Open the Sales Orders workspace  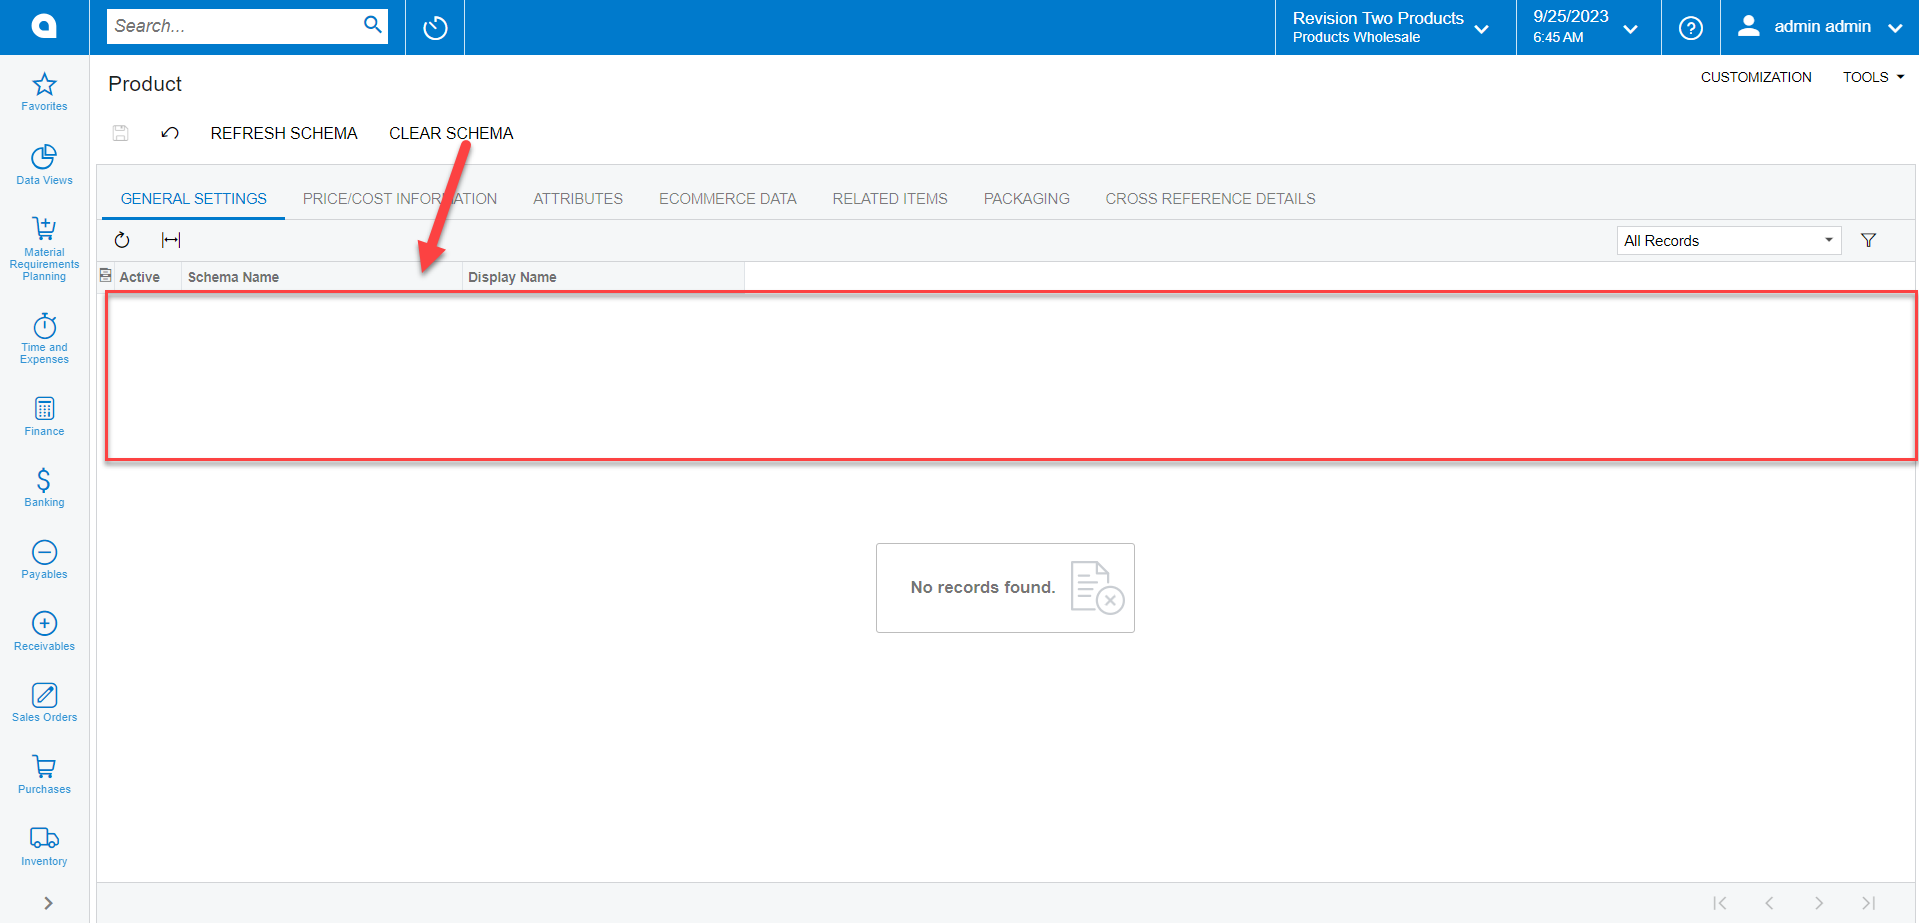[x=43, y=701]
